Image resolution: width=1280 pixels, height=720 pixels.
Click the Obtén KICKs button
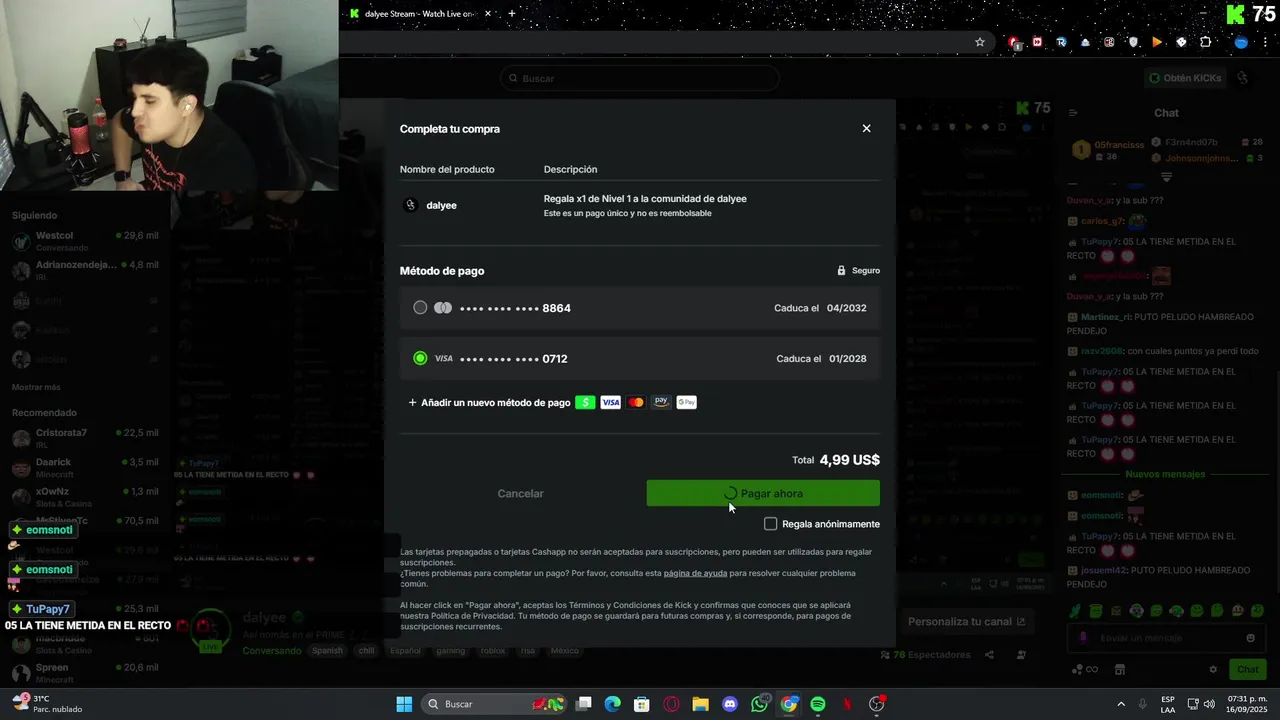pyautogui.click(x=1185, y=78)
